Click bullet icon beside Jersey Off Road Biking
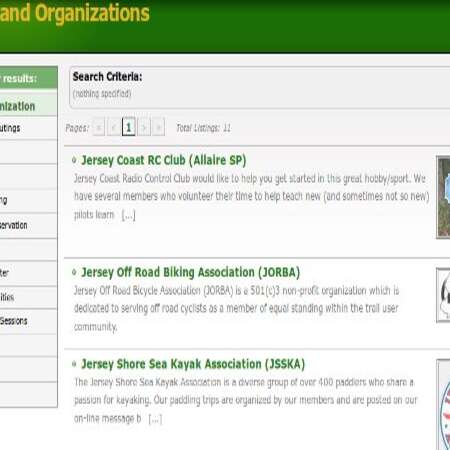The image size is (450, 450). click(x=74, y=272)
